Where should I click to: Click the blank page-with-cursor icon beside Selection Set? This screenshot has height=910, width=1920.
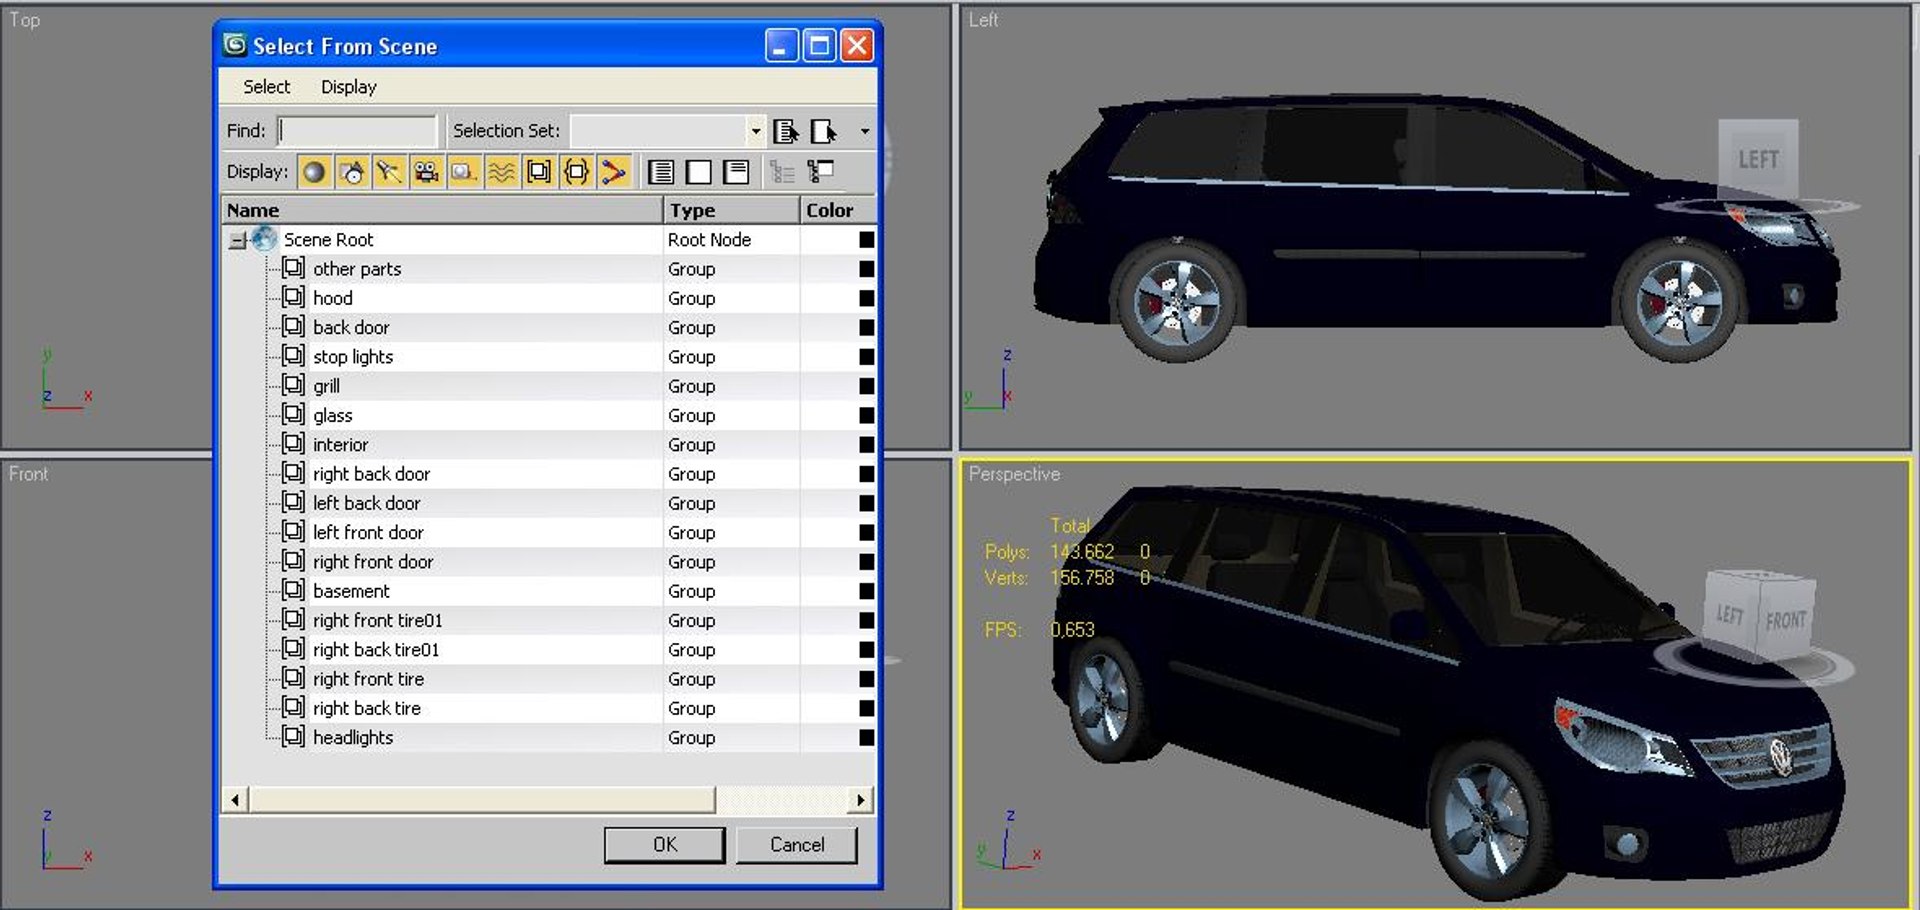[x=824, y=131]
